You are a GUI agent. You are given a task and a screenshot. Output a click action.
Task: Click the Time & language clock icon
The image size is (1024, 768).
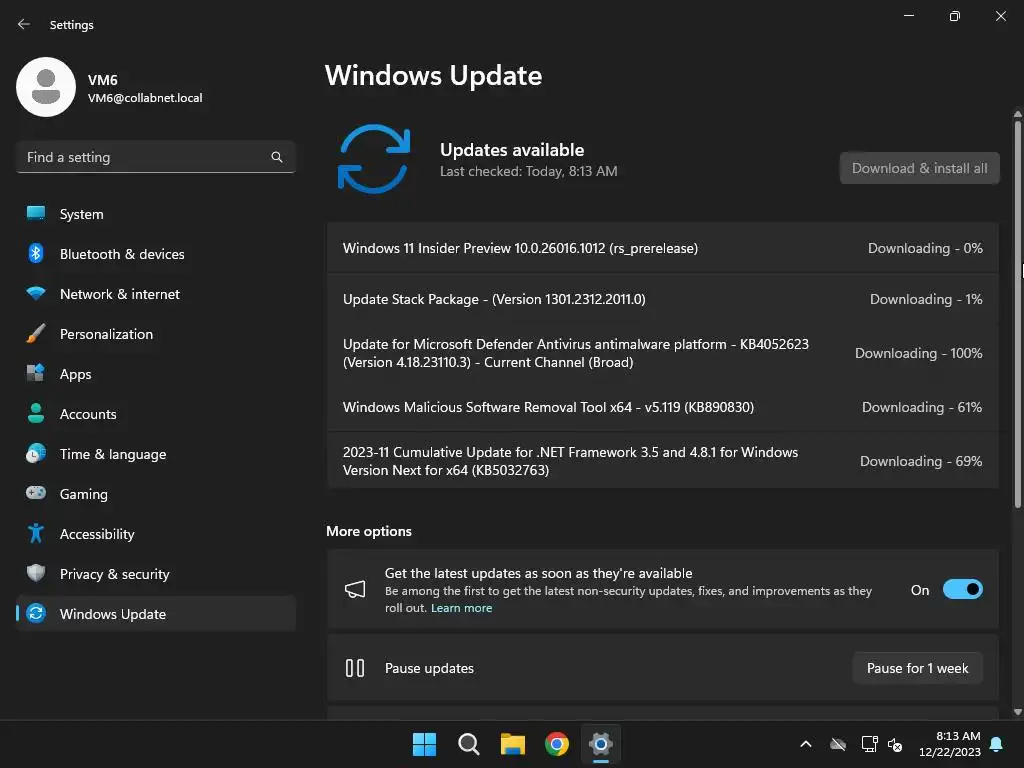(x=36, y=453)
